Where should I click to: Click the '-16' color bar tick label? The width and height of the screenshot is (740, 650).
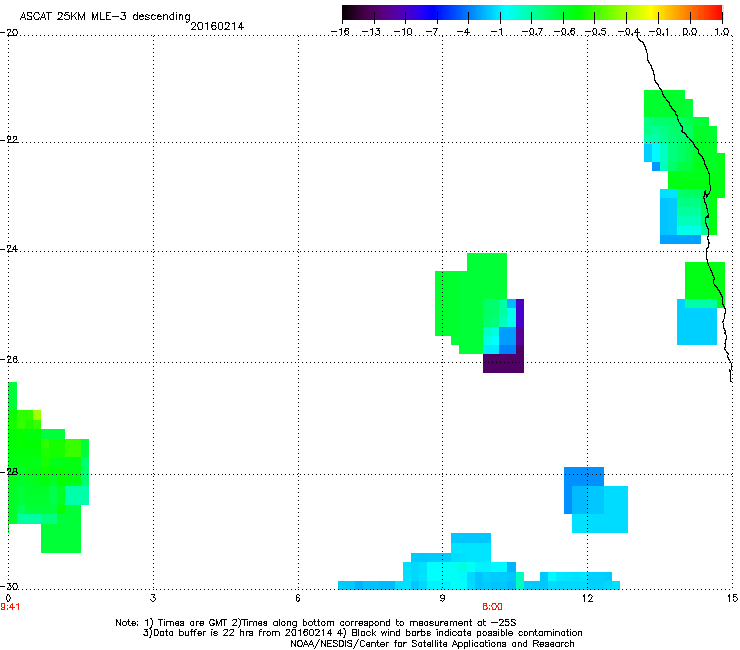point(341,32)
